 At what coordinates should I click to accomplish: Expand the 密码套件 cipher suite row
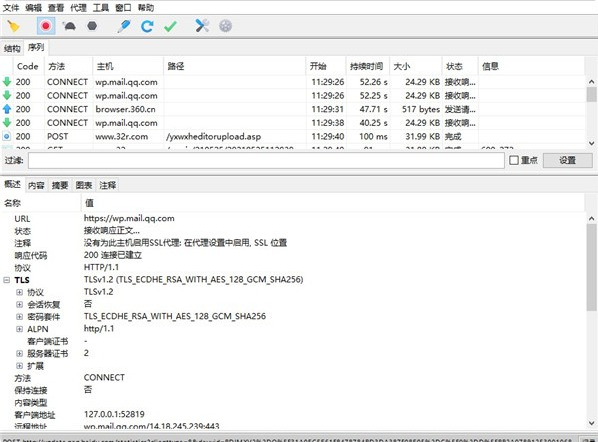19,317
